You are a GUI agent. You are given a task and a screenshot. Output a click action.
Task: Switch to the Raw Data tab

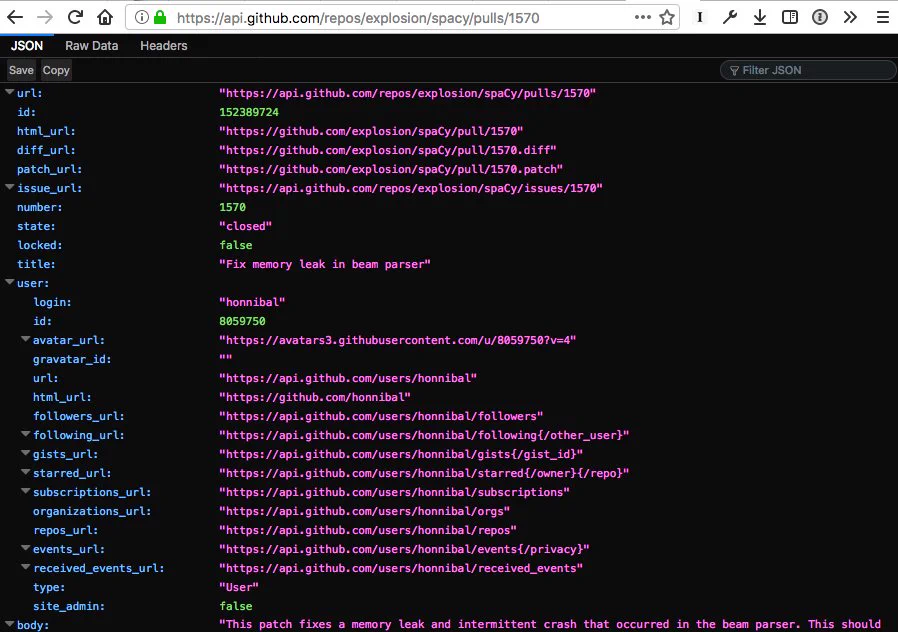click(x=92, y=46)
